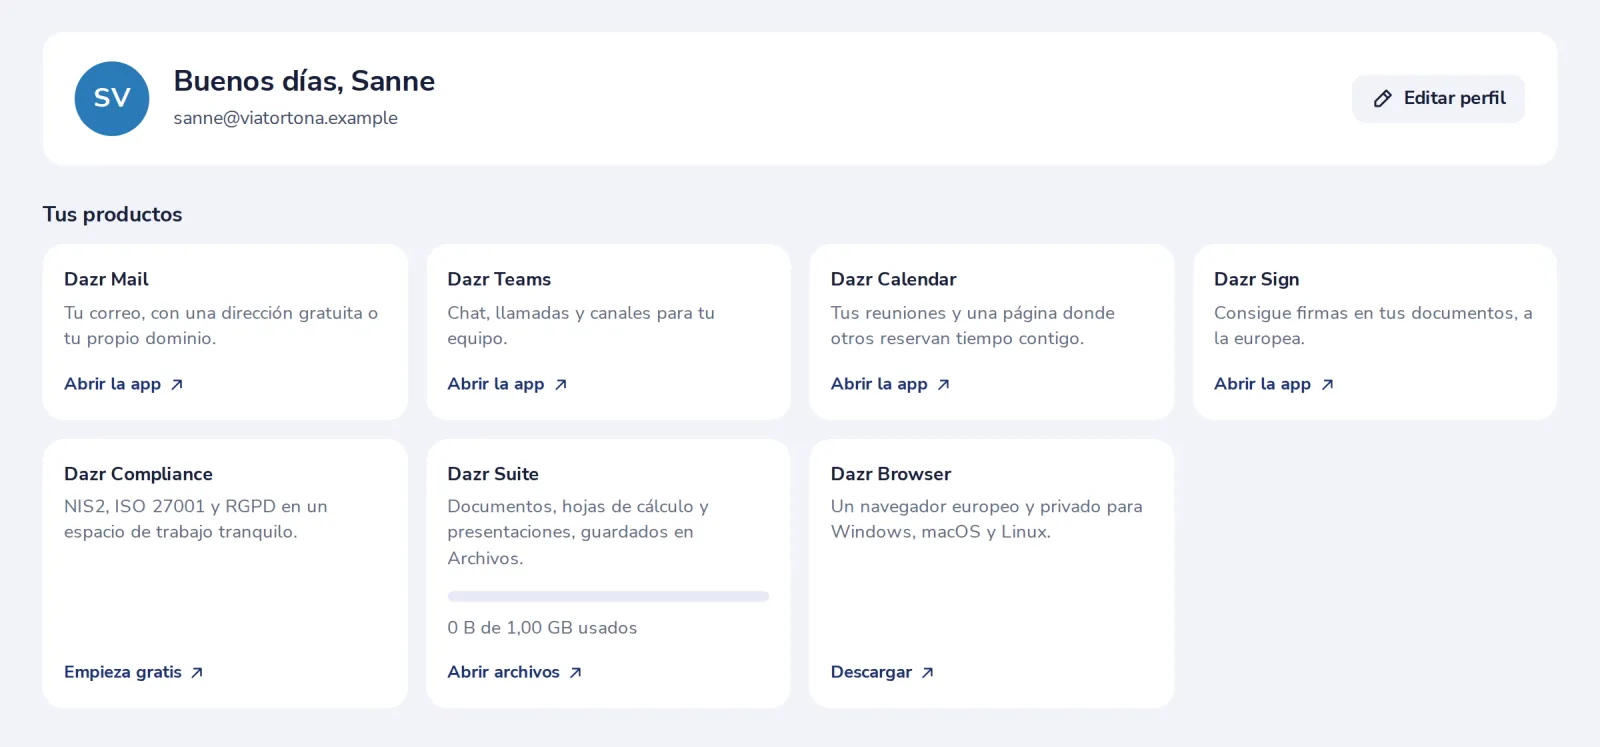Click the 'Tus productos' heading
This screenshot has height=747, width=1600.
tap(112, 214)
